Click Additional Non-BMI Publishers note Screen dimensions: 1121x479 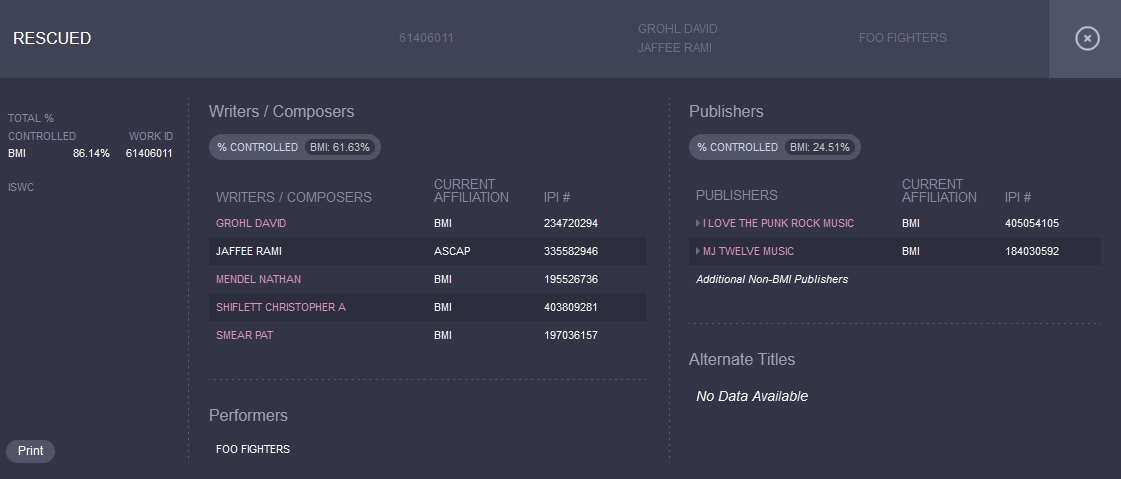[772, 279]
